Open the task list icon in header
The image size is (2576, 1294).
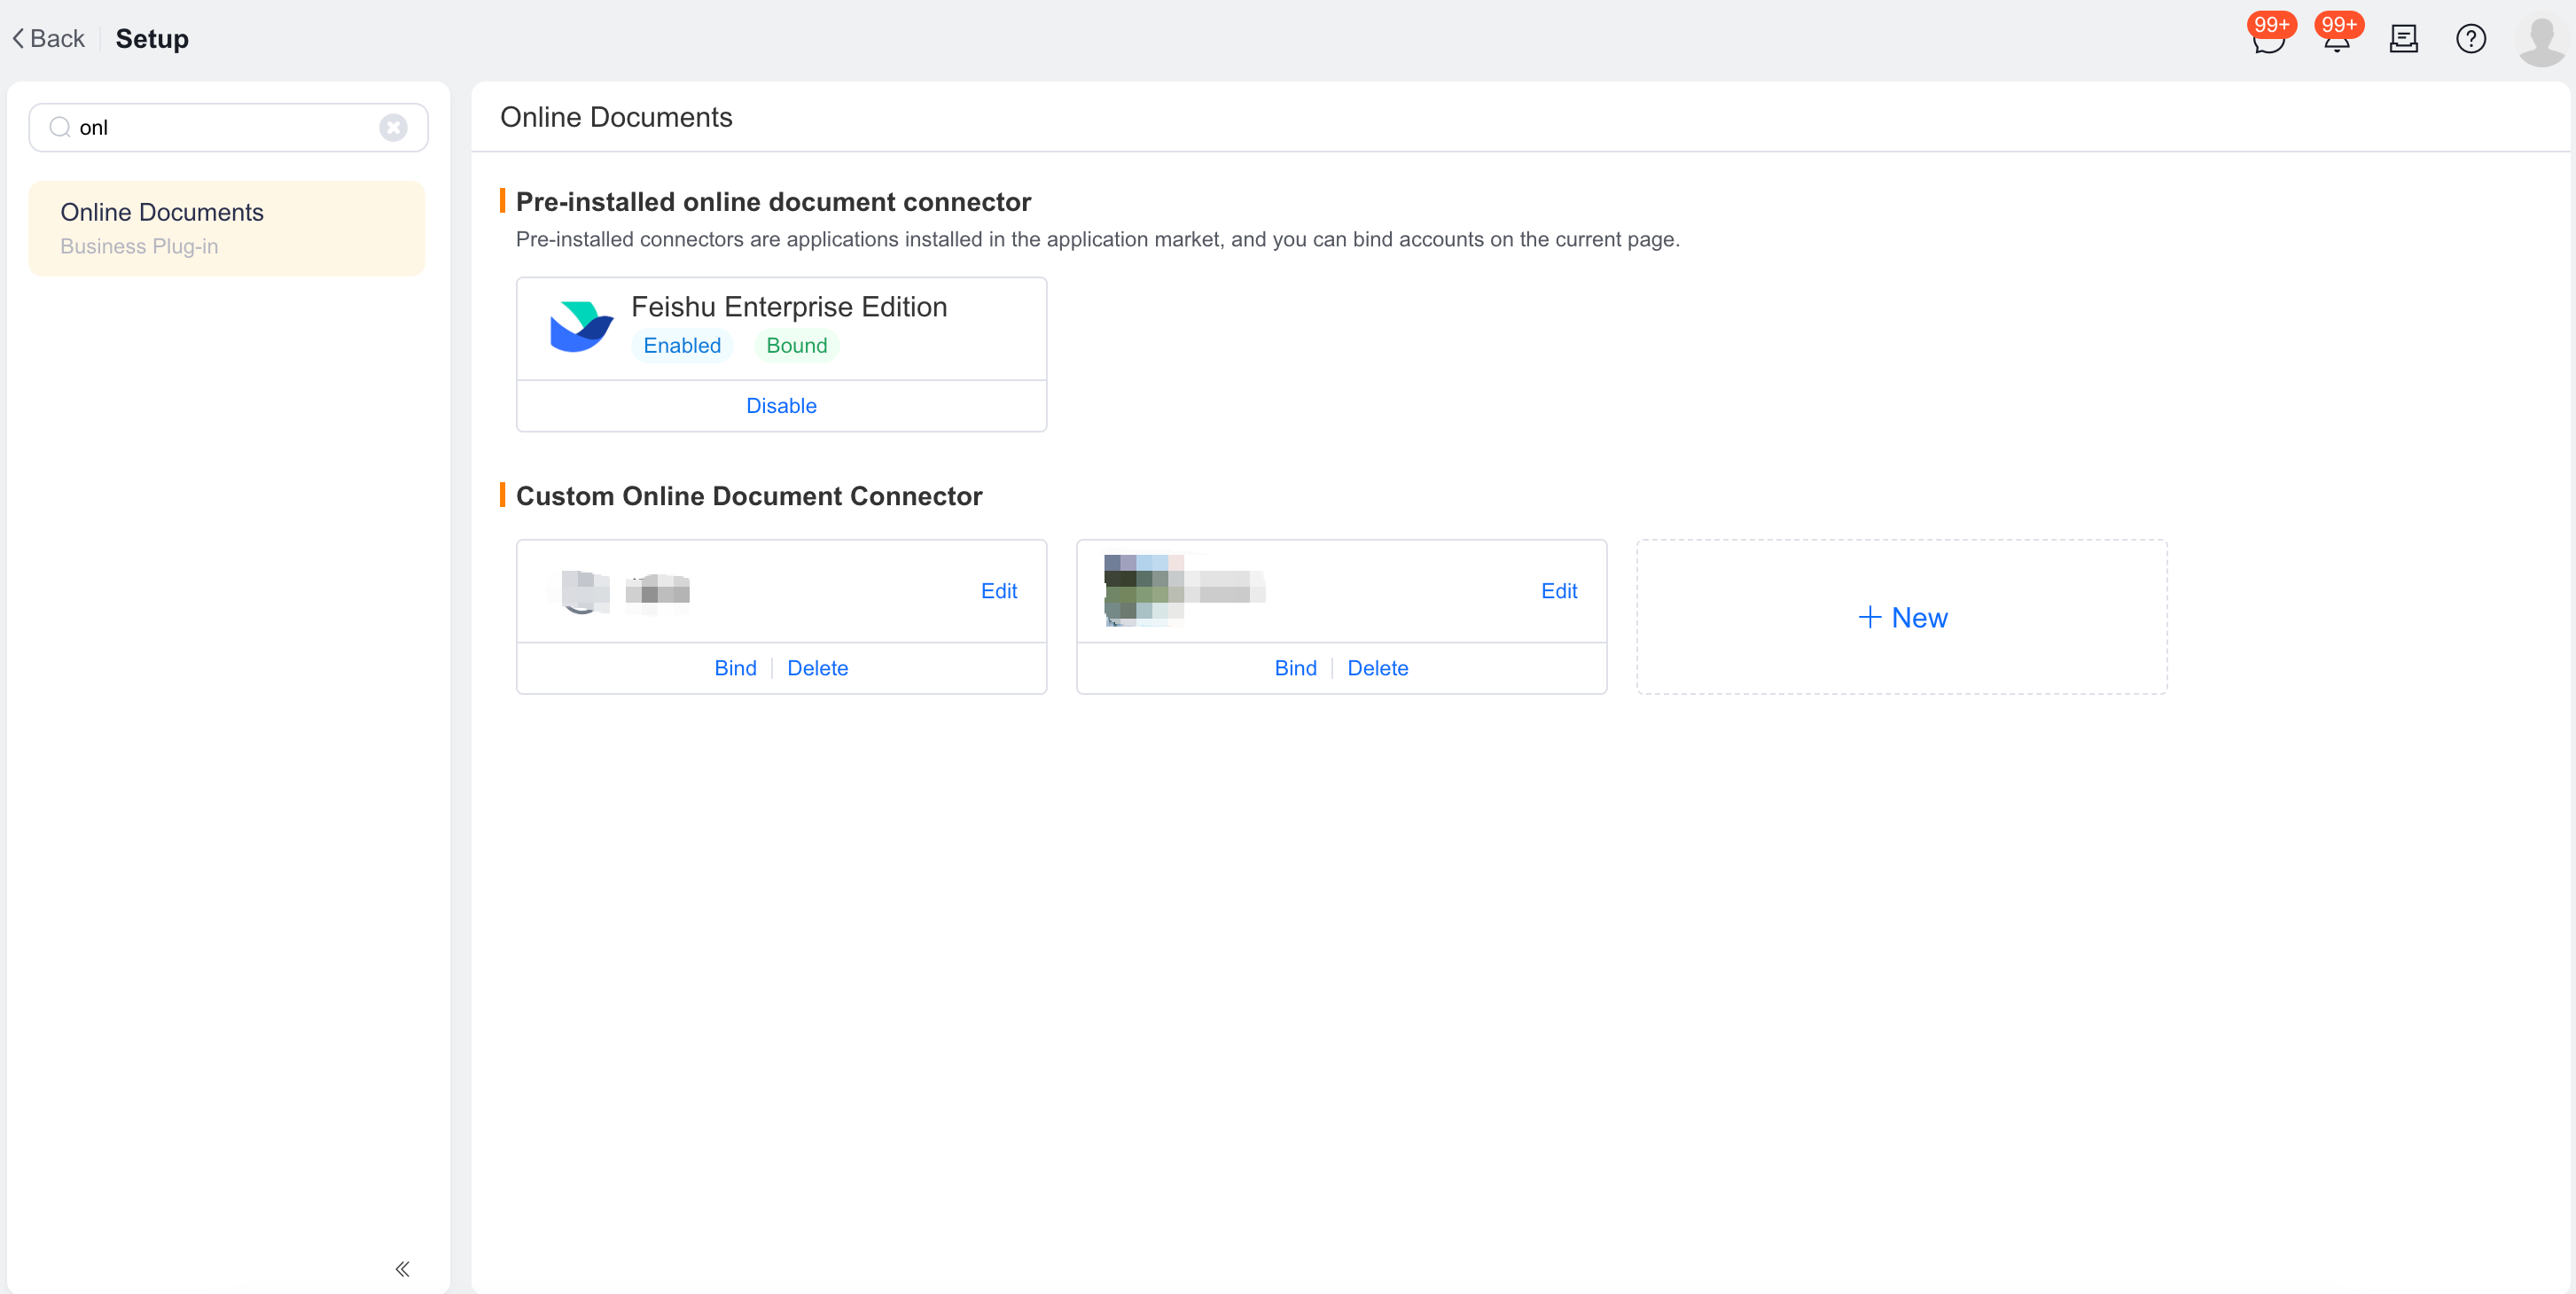[x=2403, y=39]
